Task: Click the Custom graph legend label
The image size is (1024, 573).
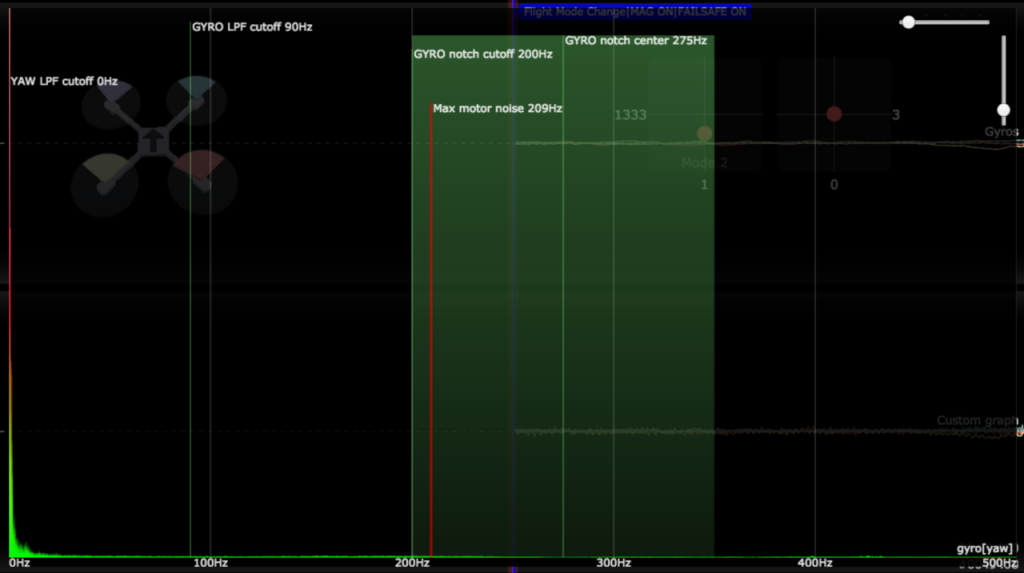Action: [975, 420]
